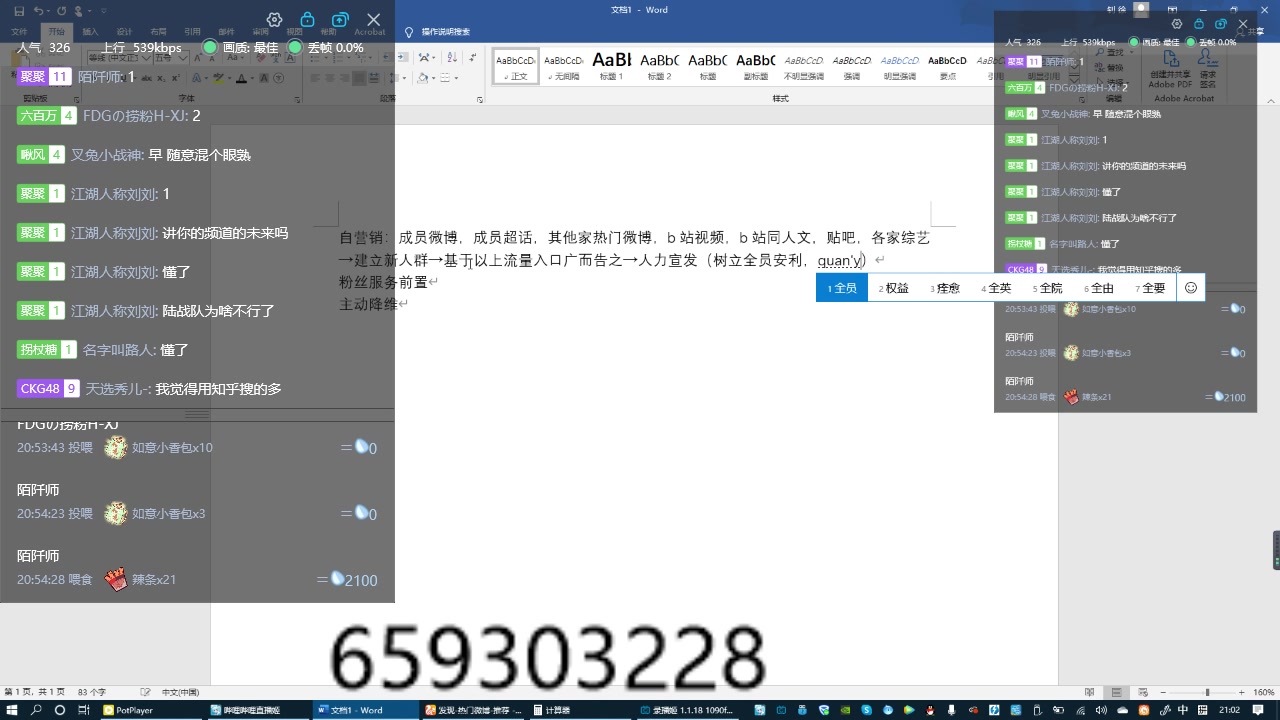
Task: Click chat message 陆战队为啥不行了
Action: [x=218, y=311]
